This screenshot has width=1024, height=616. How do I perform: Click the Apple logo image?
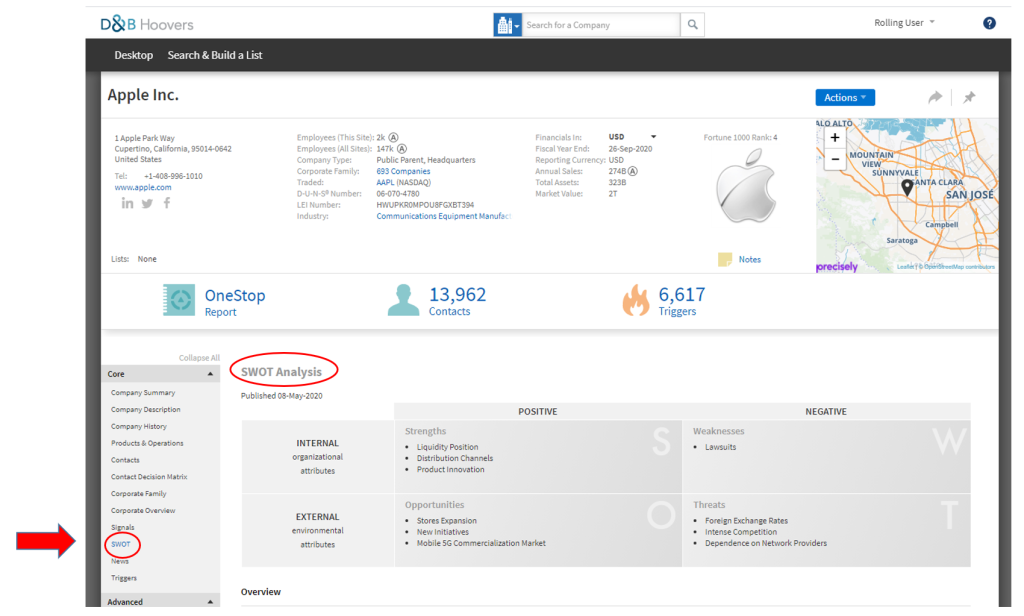click(x=746, y=186)
